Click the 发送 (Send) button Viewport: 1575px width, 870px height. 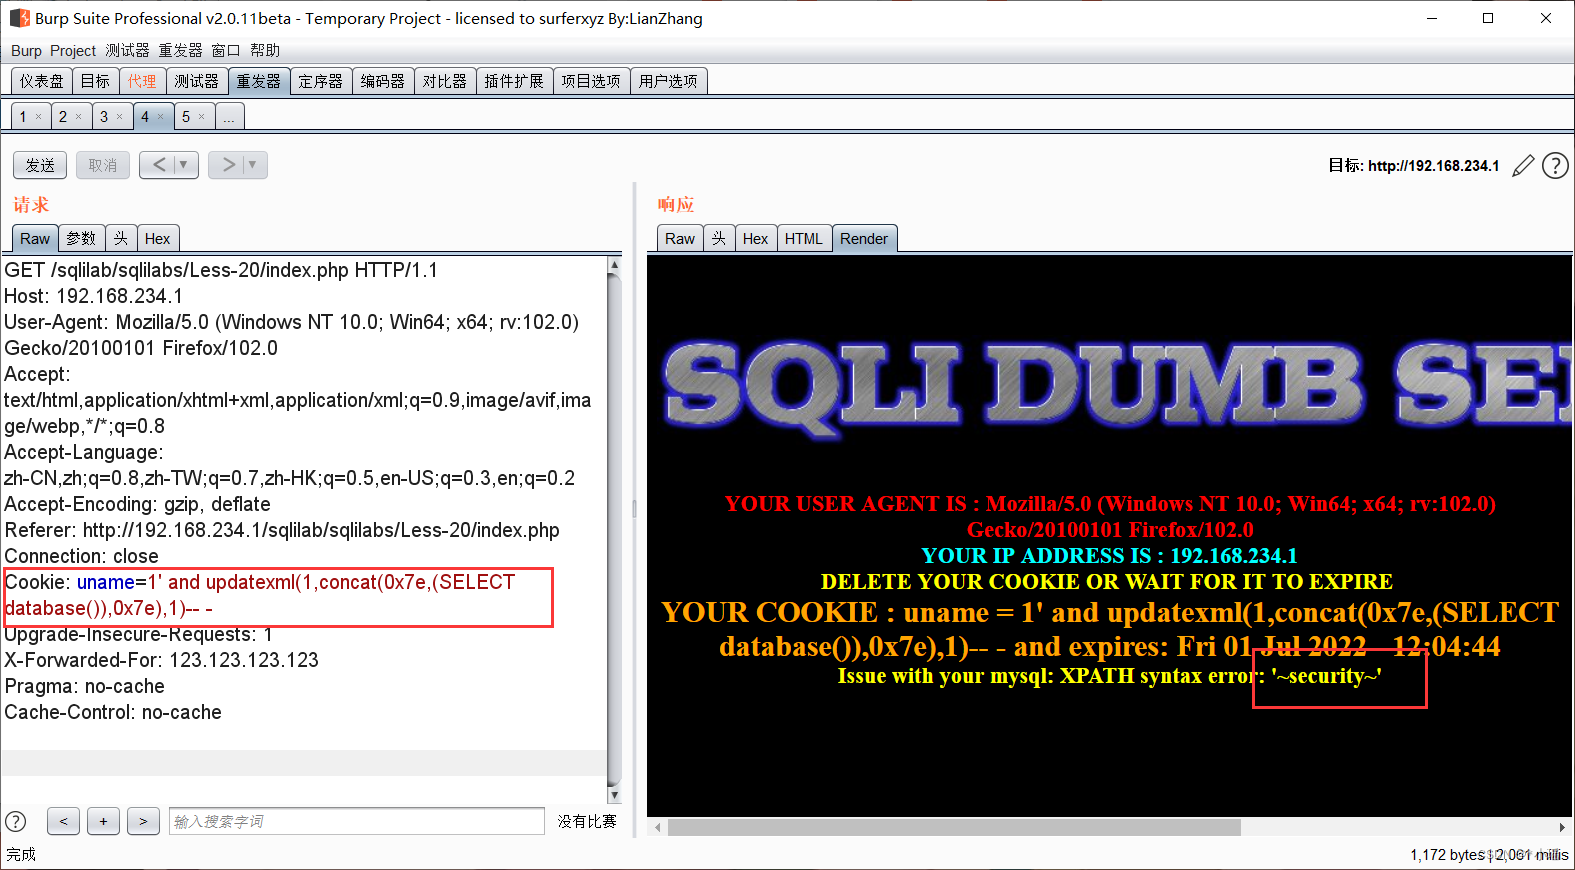(x=40, y=165)
